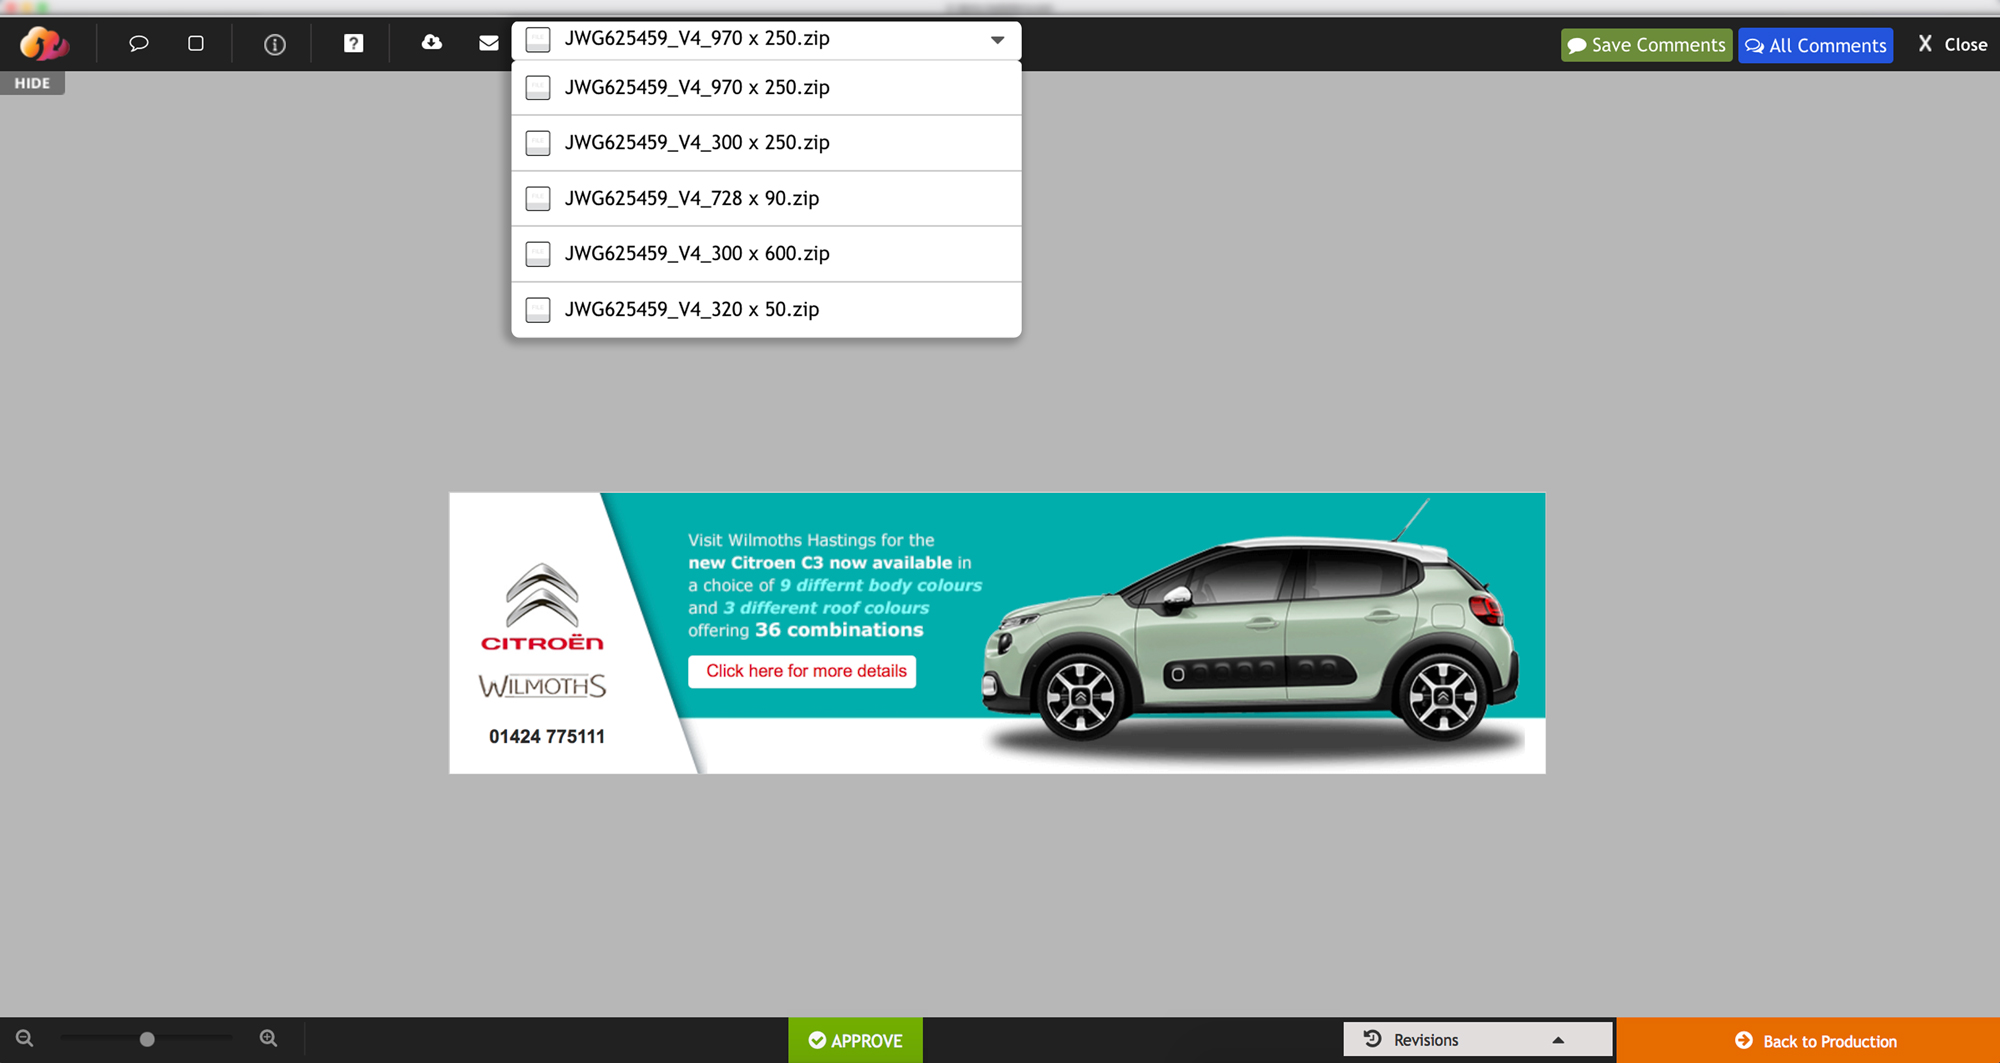Click Back to Production
2000x1063 pixels.
(x=1808, y=1040)
